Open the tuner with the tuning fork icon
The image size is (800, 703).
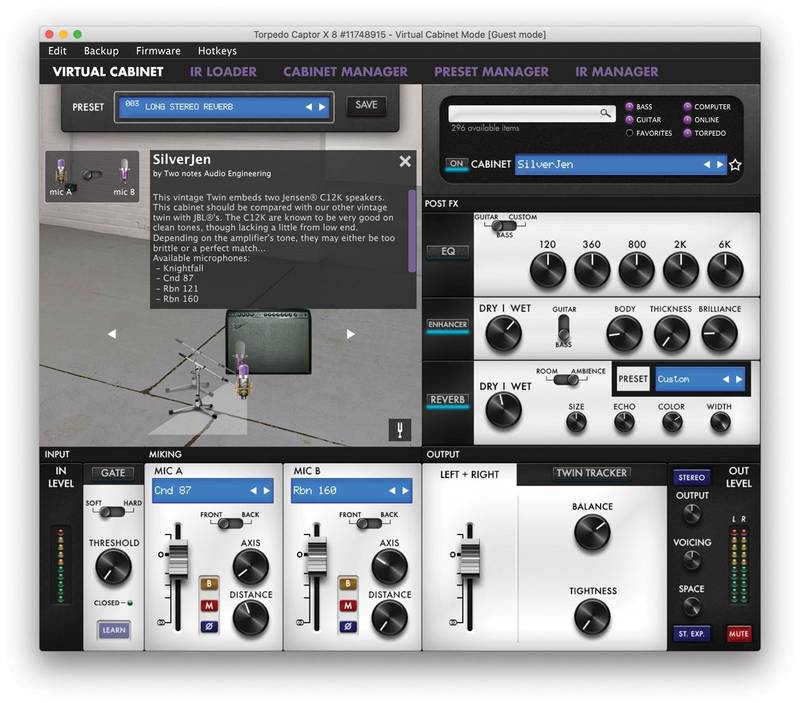point(399,429)
